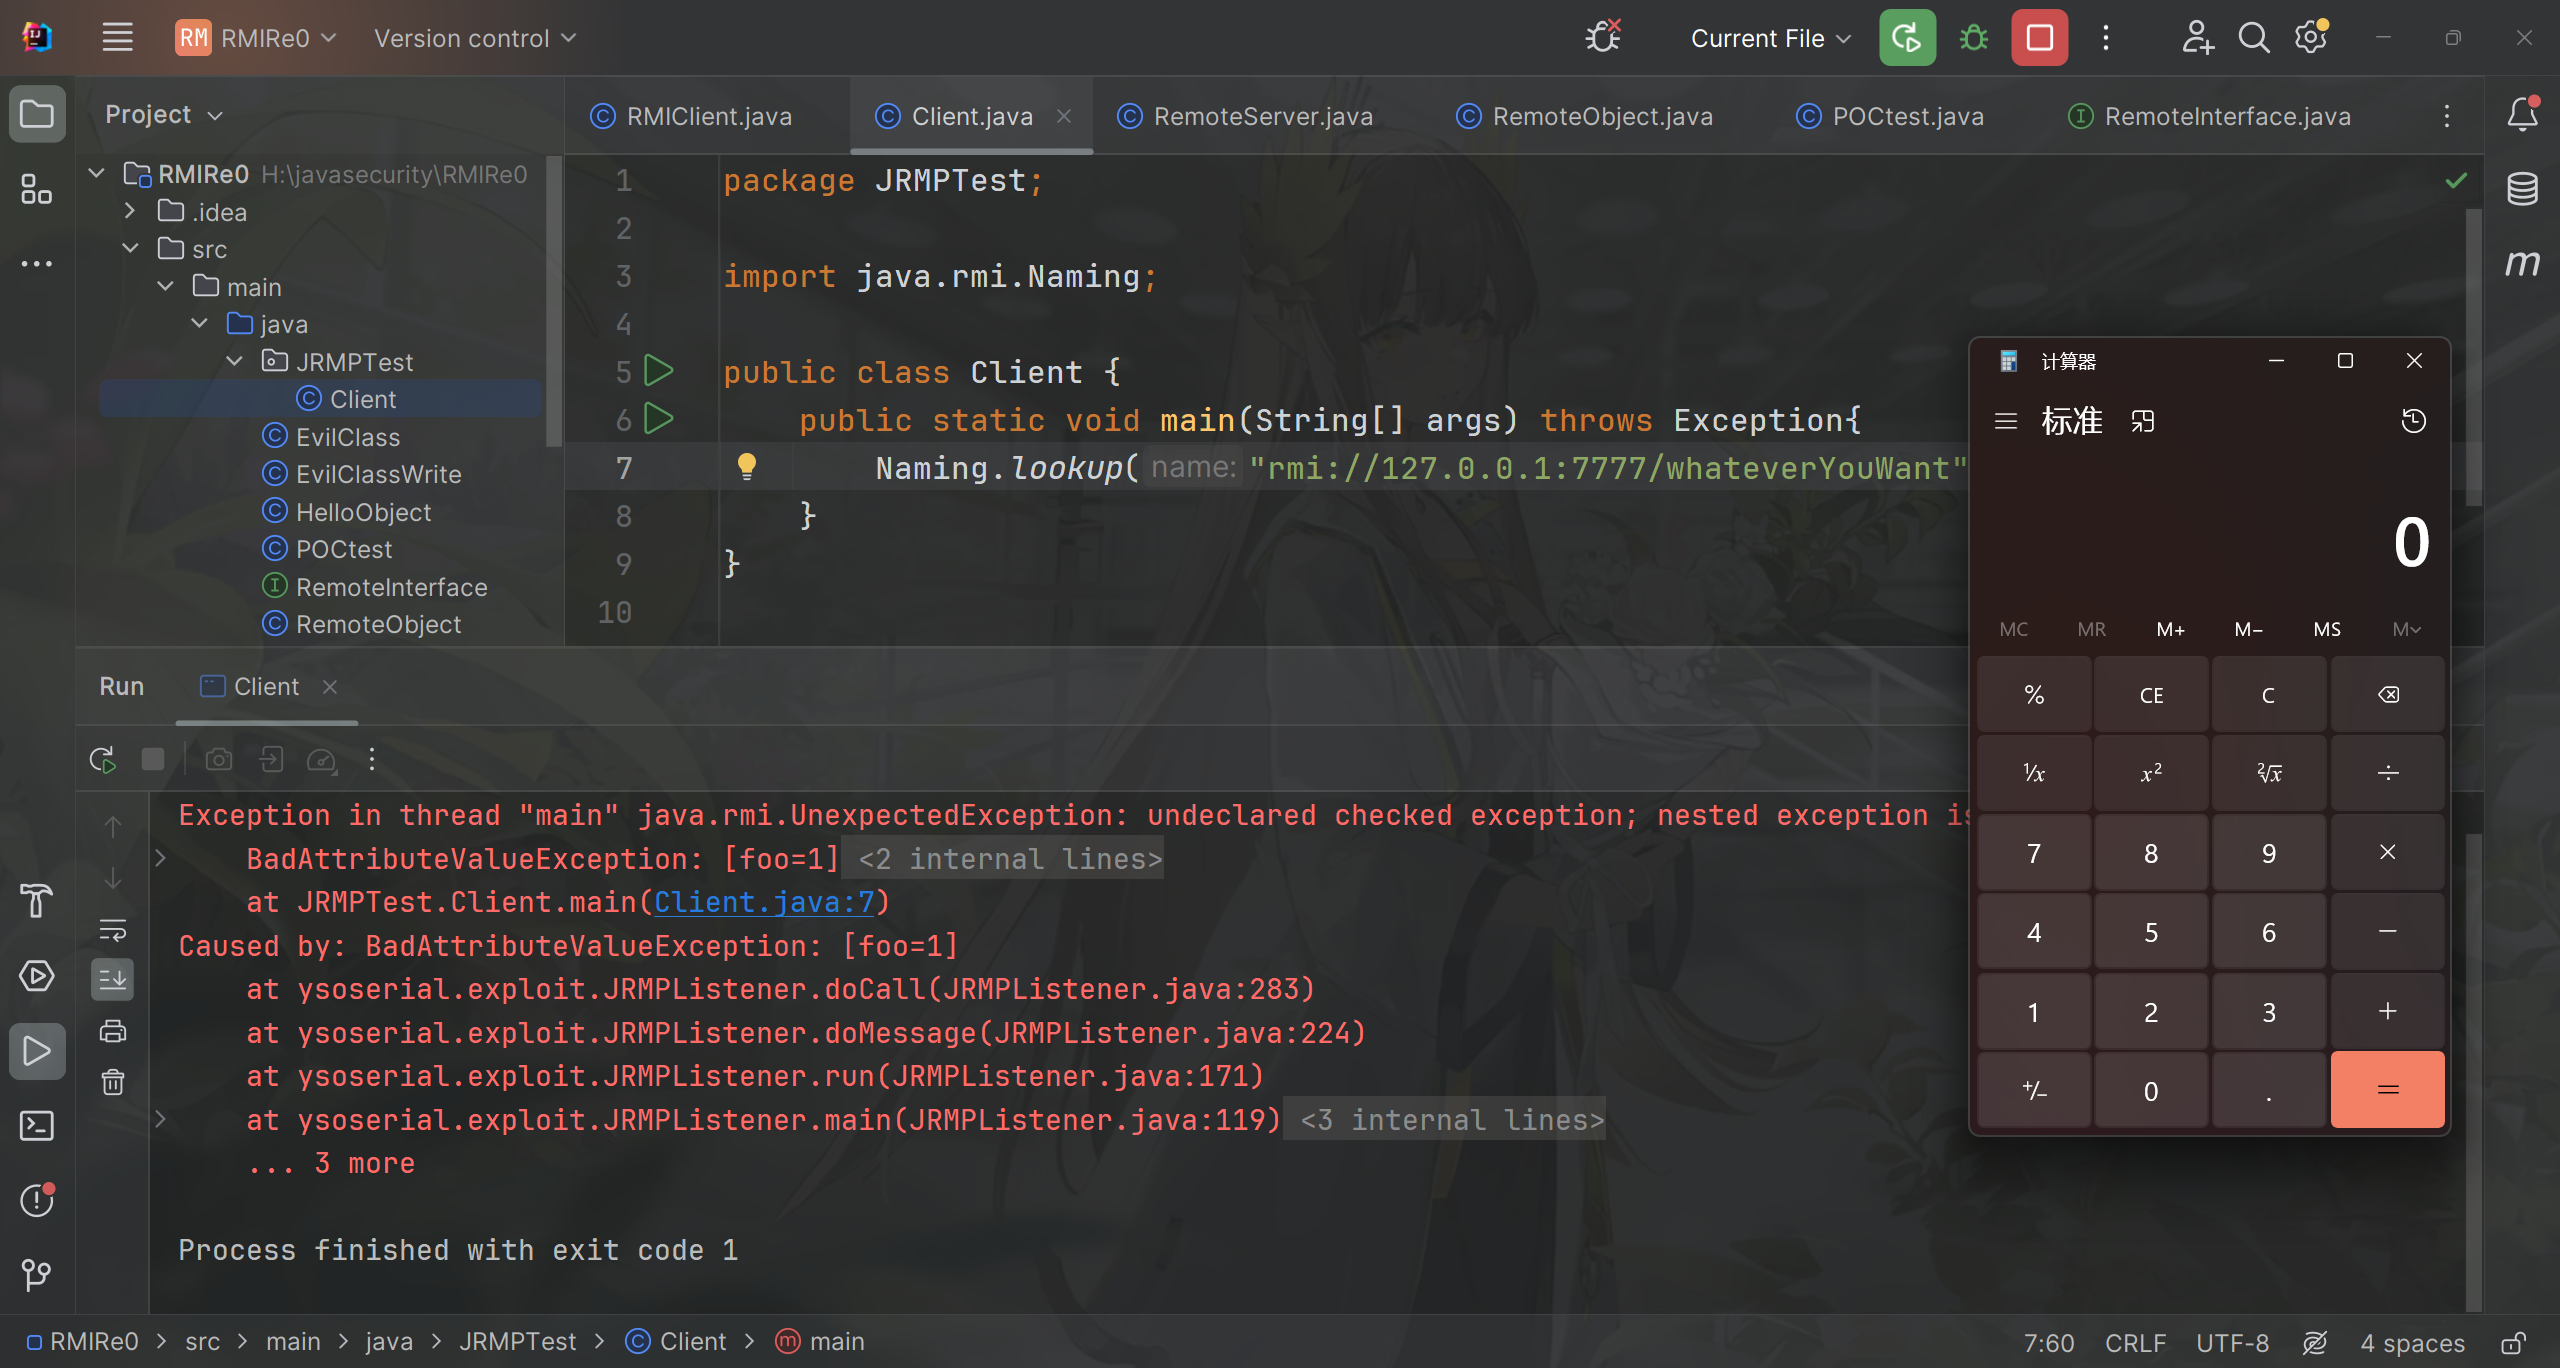This screenshot has height=1368, width=2560.
Task: Open Maven tool window
Action: [x=2522, y=263]
